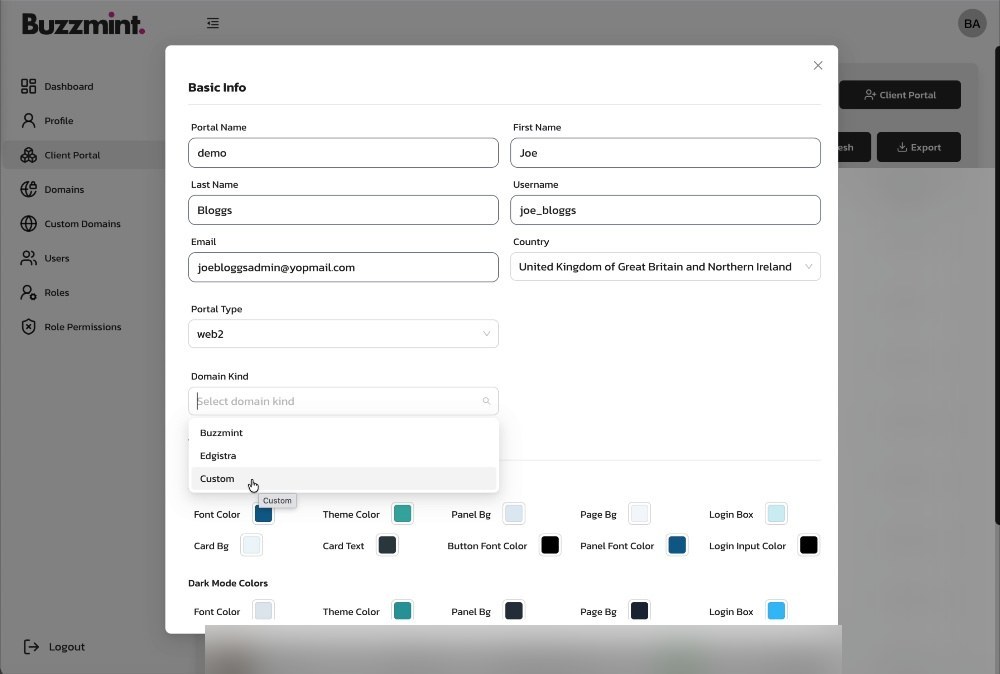Viewport: 1000px width, 674px height.
Task: Open the Login Input Color swatch
Action: [808, 545]
